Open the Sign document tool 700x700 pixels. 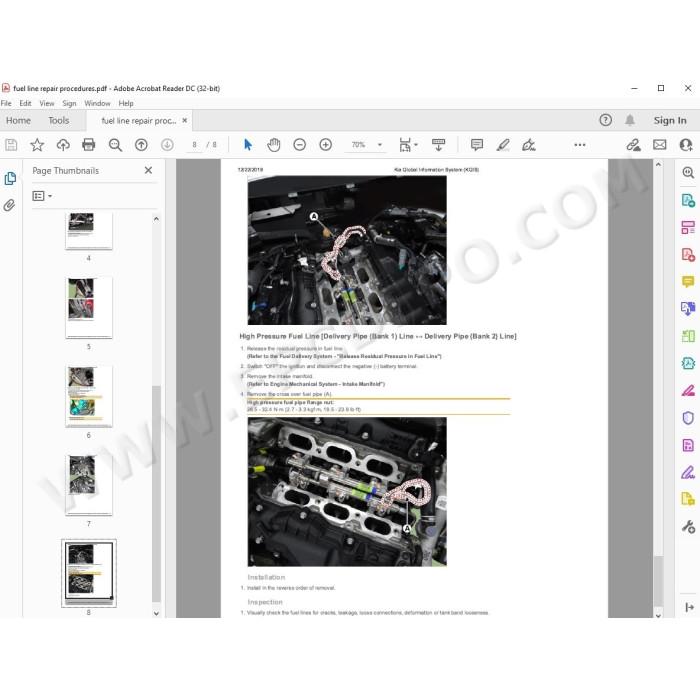[529, 145]
